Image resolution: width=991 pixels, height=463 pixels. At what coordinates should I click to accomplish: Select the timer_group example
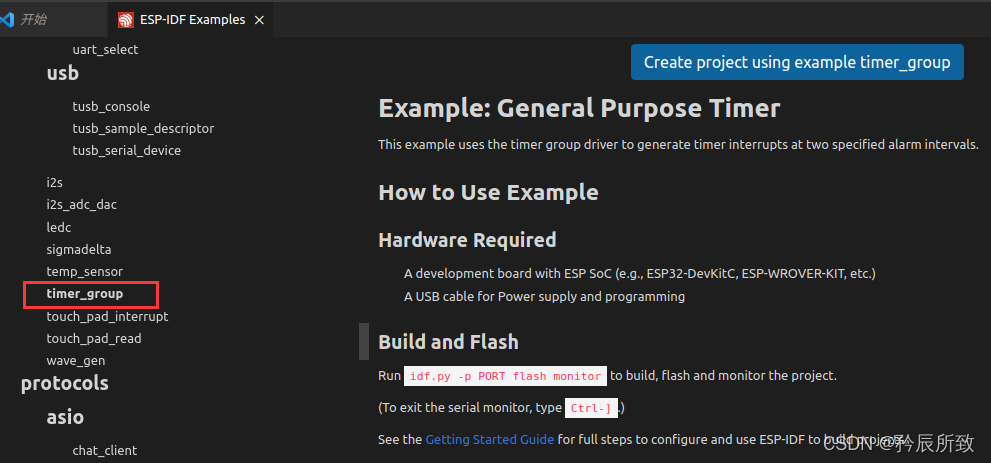click(x=85, y=294)
